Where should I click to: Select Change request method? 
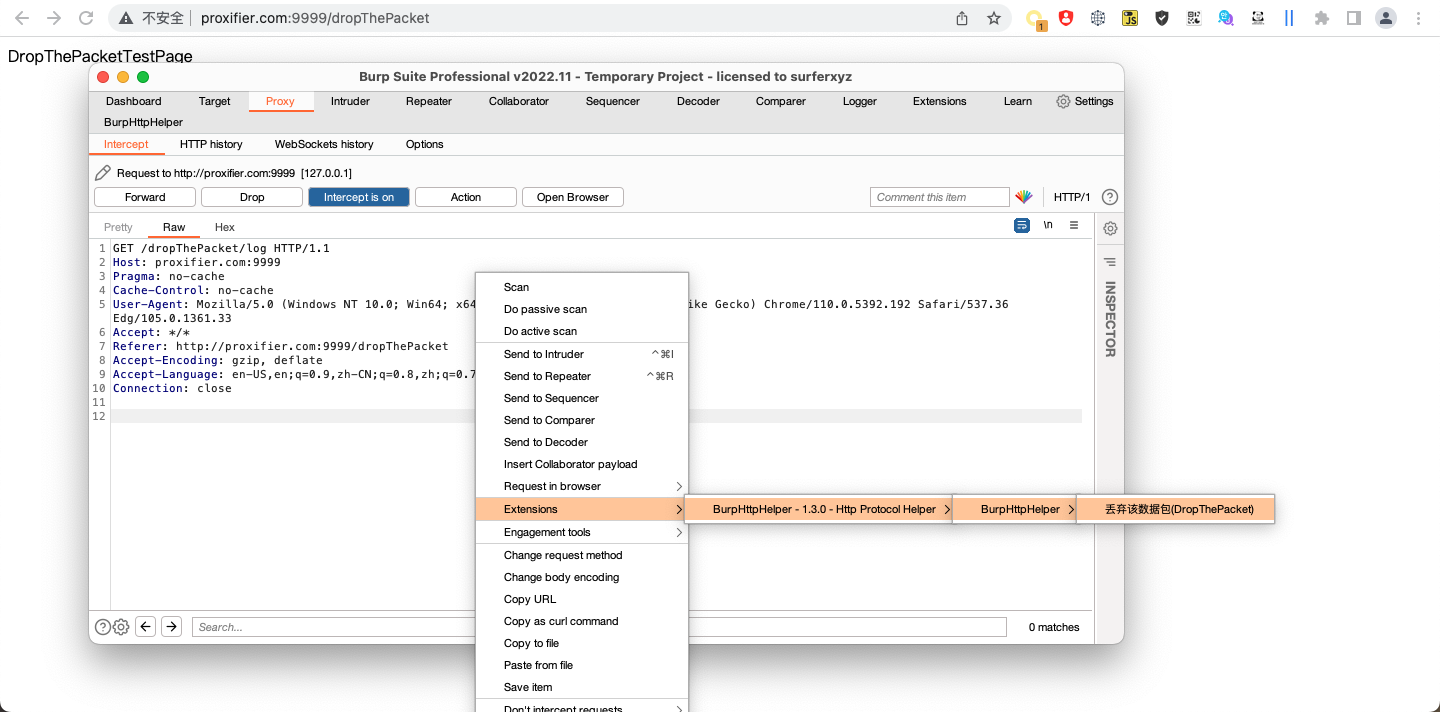(x=582, y=555)
